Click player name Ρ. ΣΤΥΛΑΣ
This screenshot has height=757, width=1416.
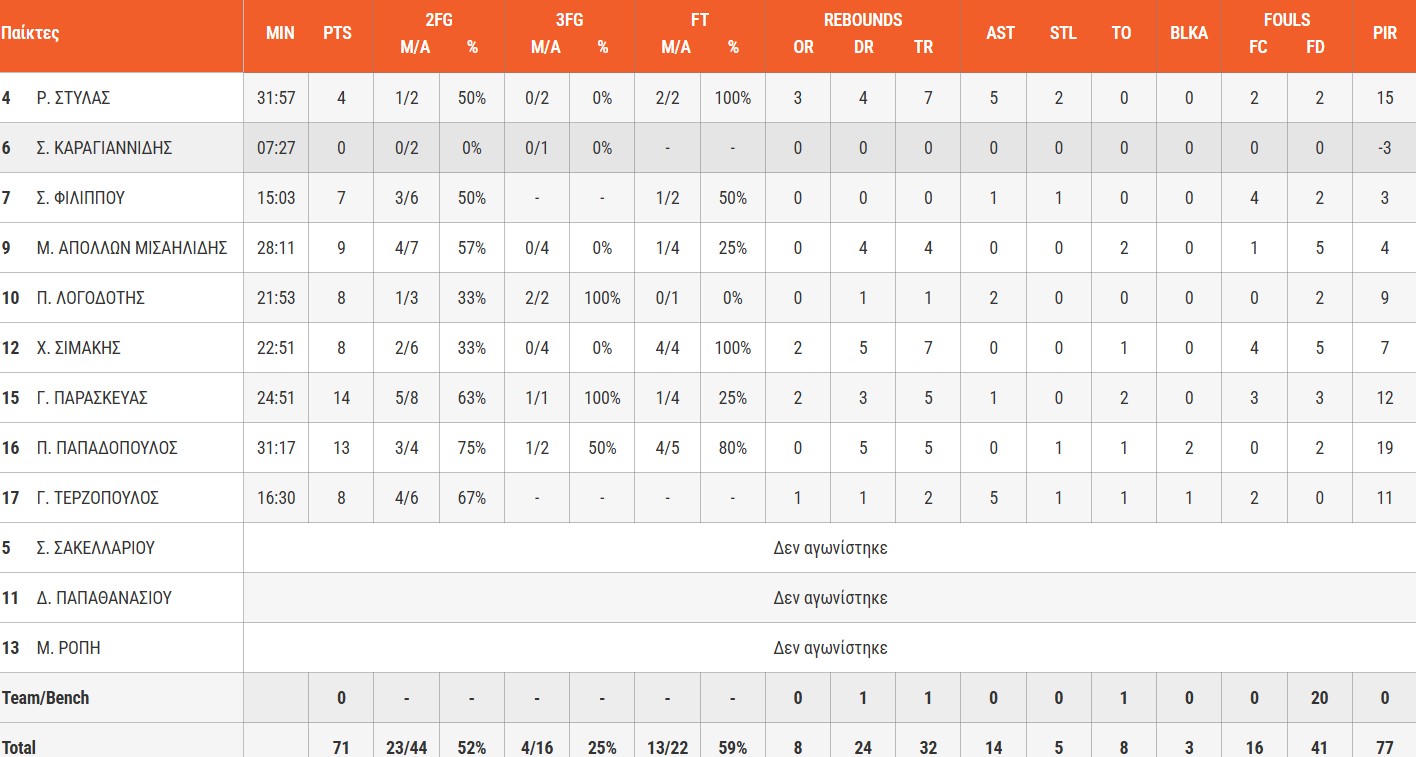(73, 98)
